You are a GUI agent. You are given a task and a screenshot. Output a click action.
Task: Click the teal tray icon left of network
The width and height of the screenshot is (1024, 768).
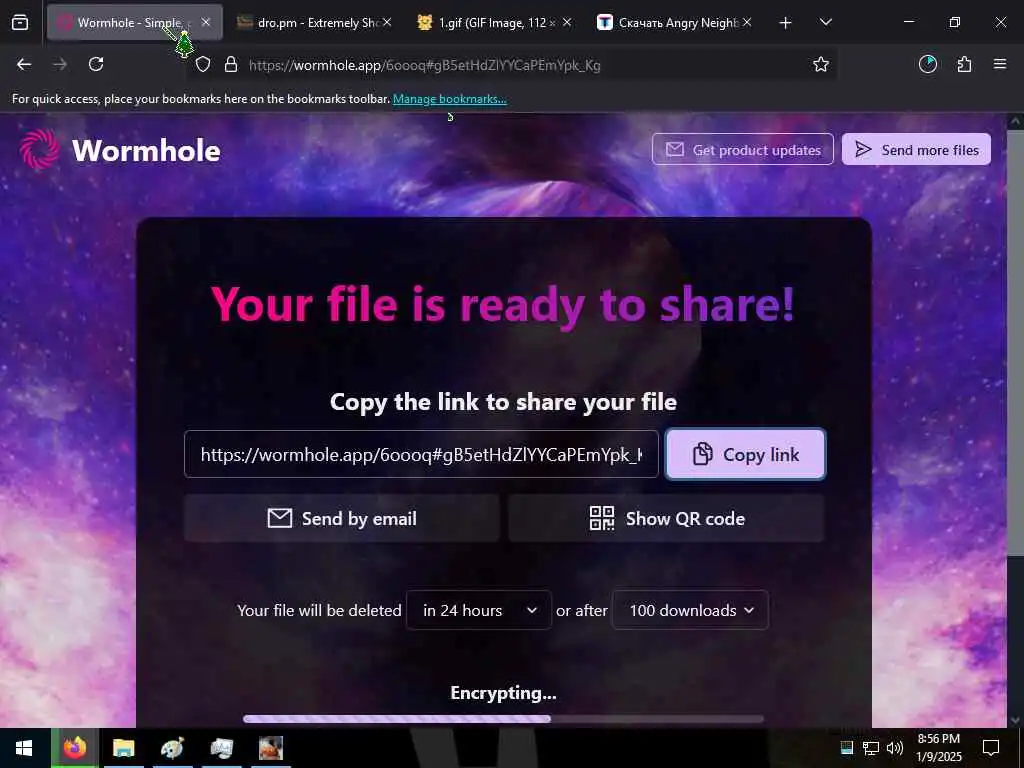pyautogui.click(x=847, y=748)
